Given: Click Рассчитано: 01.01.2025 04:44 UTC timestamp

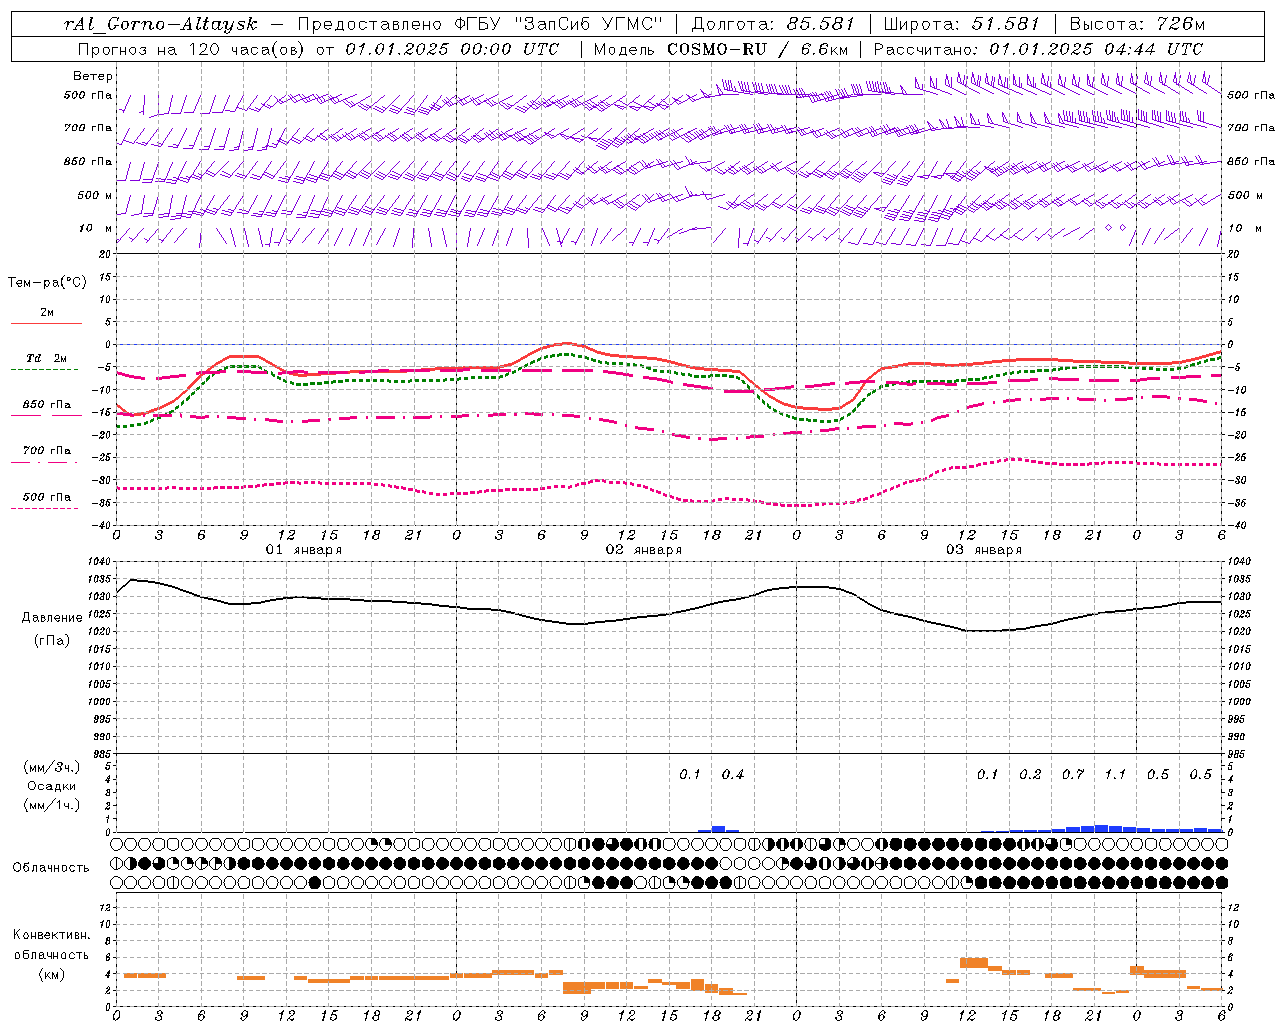Looking at the screenshot, I should coord(1038,49).
